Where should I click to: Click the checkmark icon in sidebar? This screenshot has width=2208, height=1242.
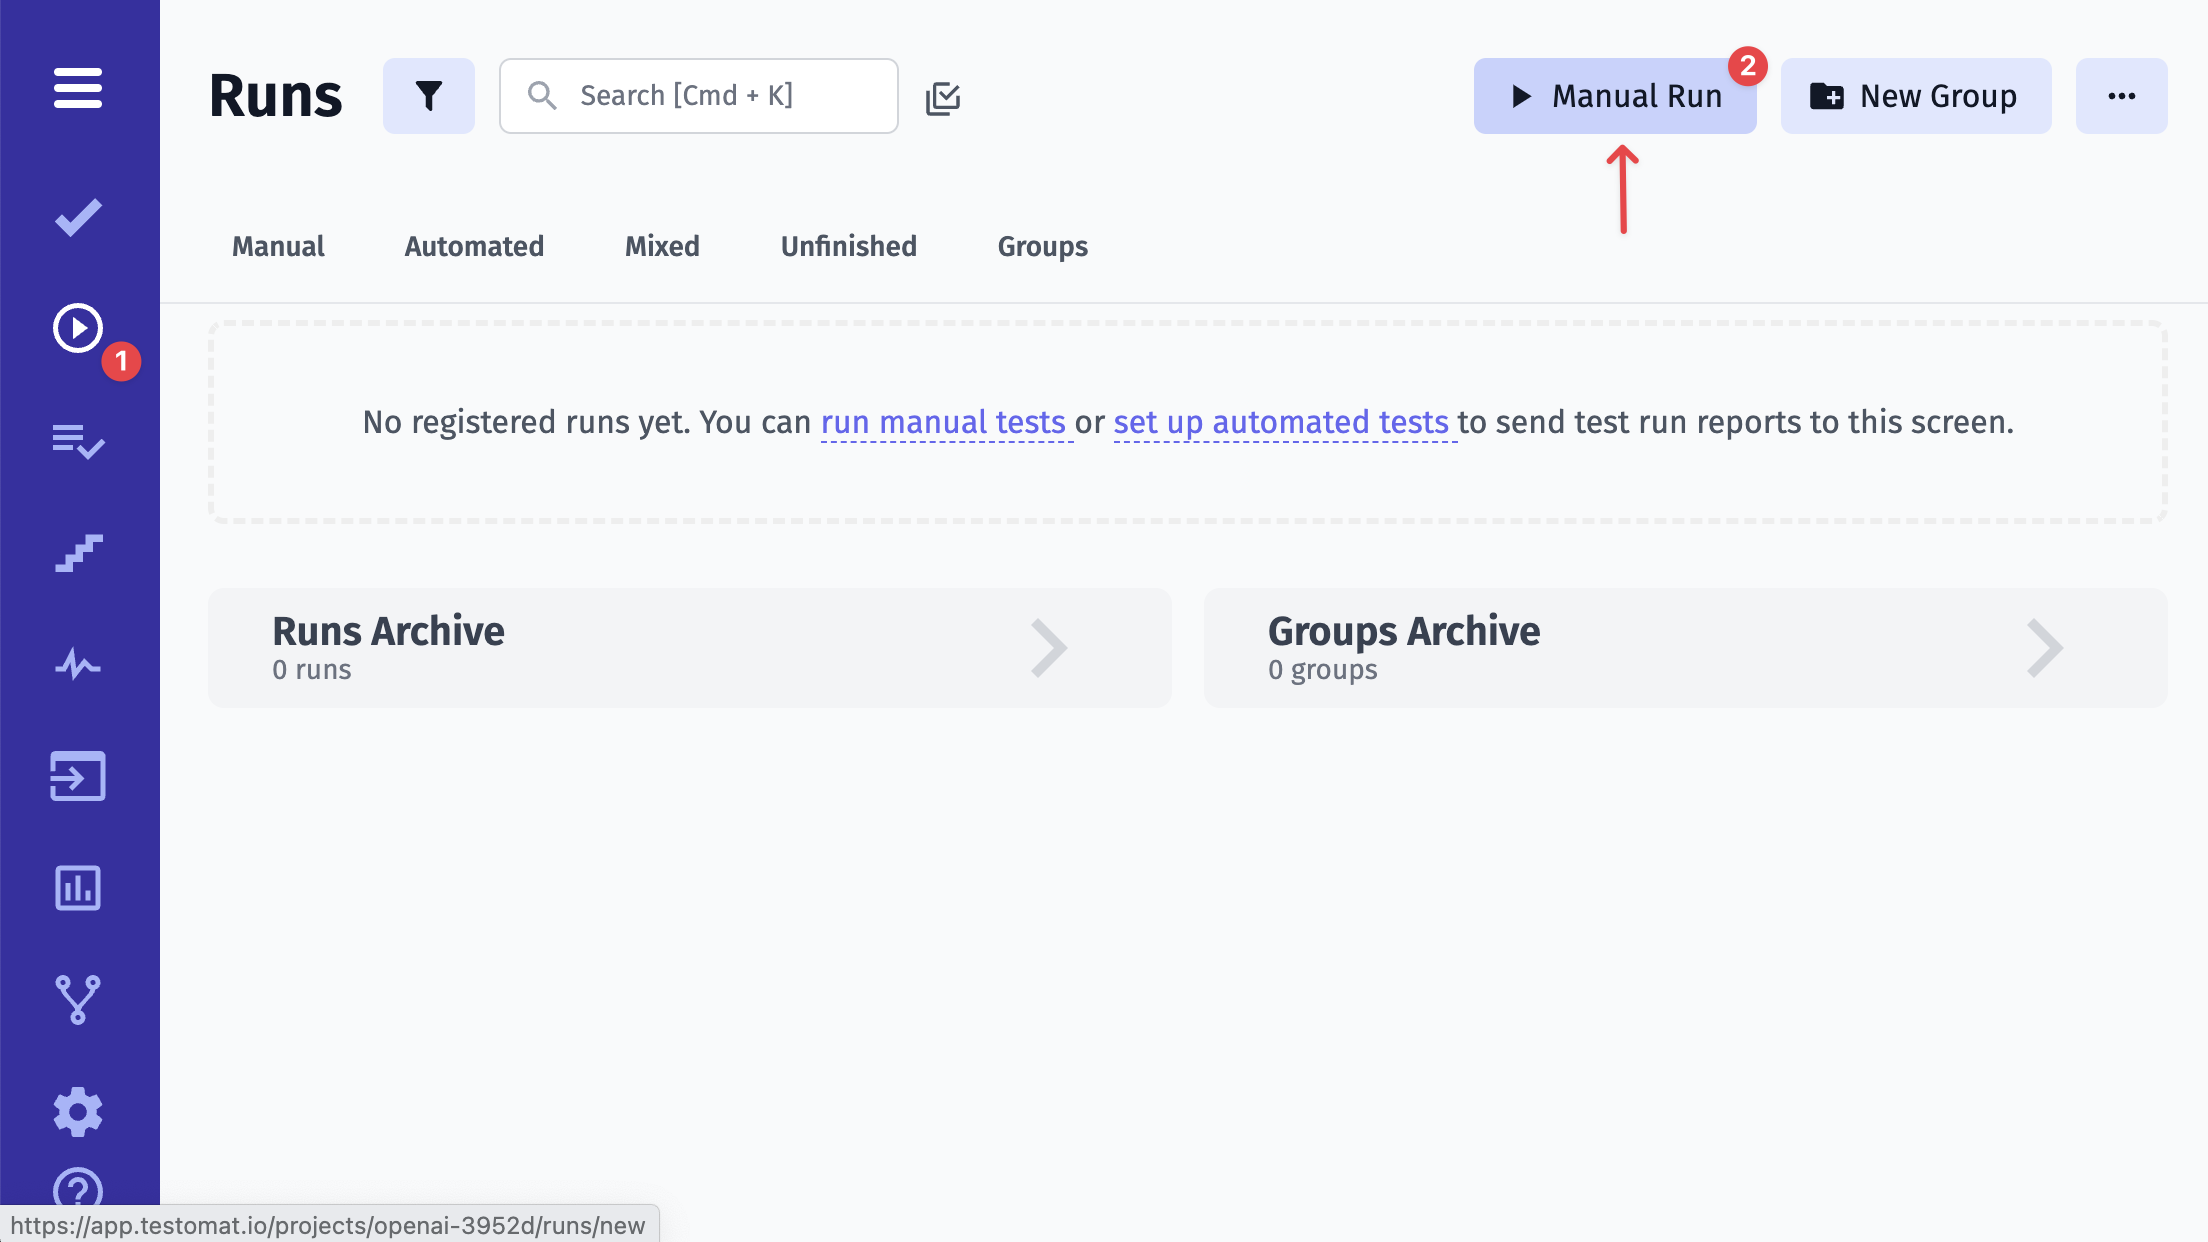pos(79,215)
